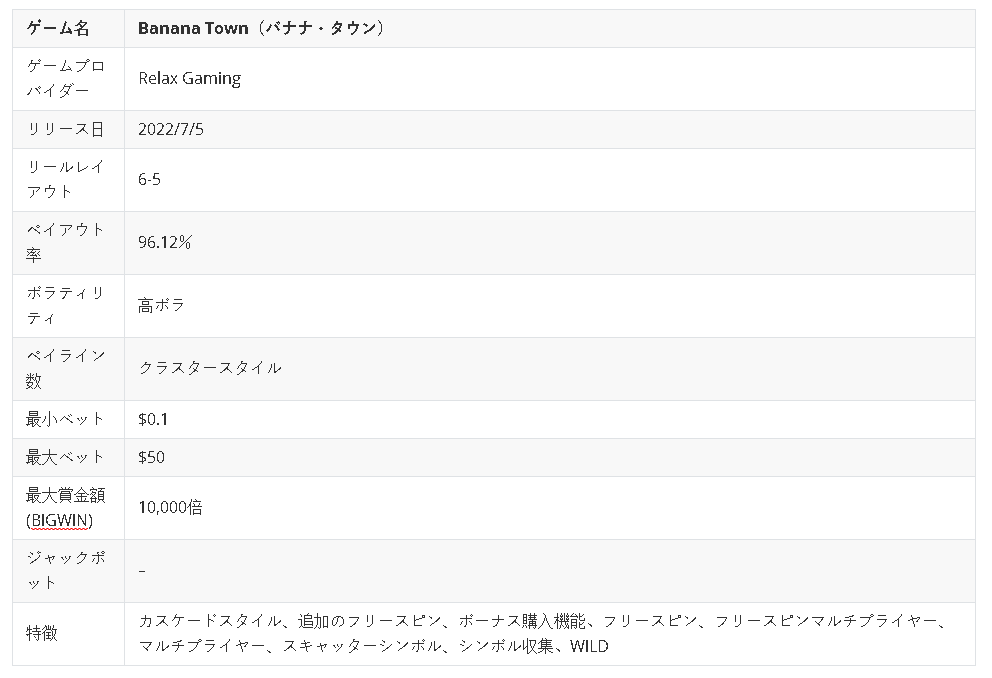The height and width of the screenshot is (678, 992).
Task: Click the Banana Town title cell
Action: tap(261, 28)
